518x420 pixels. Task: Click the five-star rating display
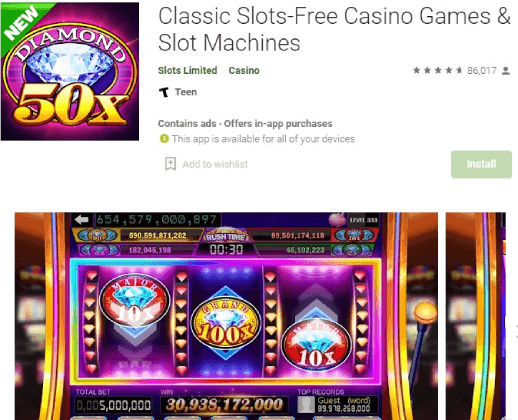coord(438,70)
